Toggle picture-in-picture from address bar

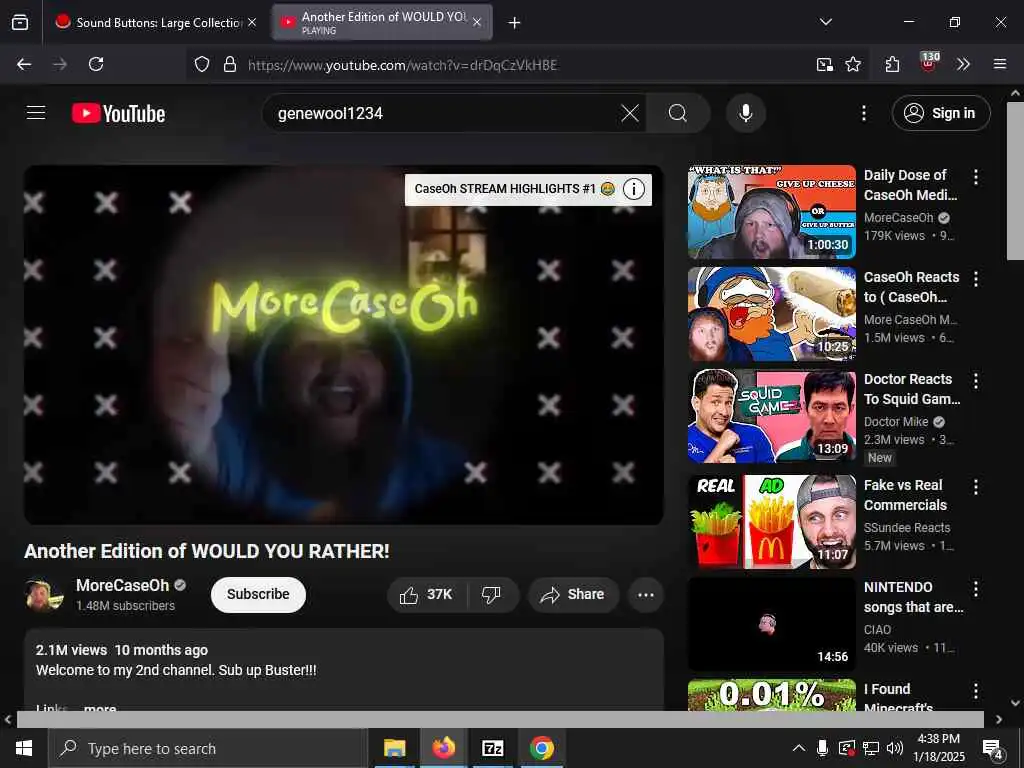coord(825,64)
